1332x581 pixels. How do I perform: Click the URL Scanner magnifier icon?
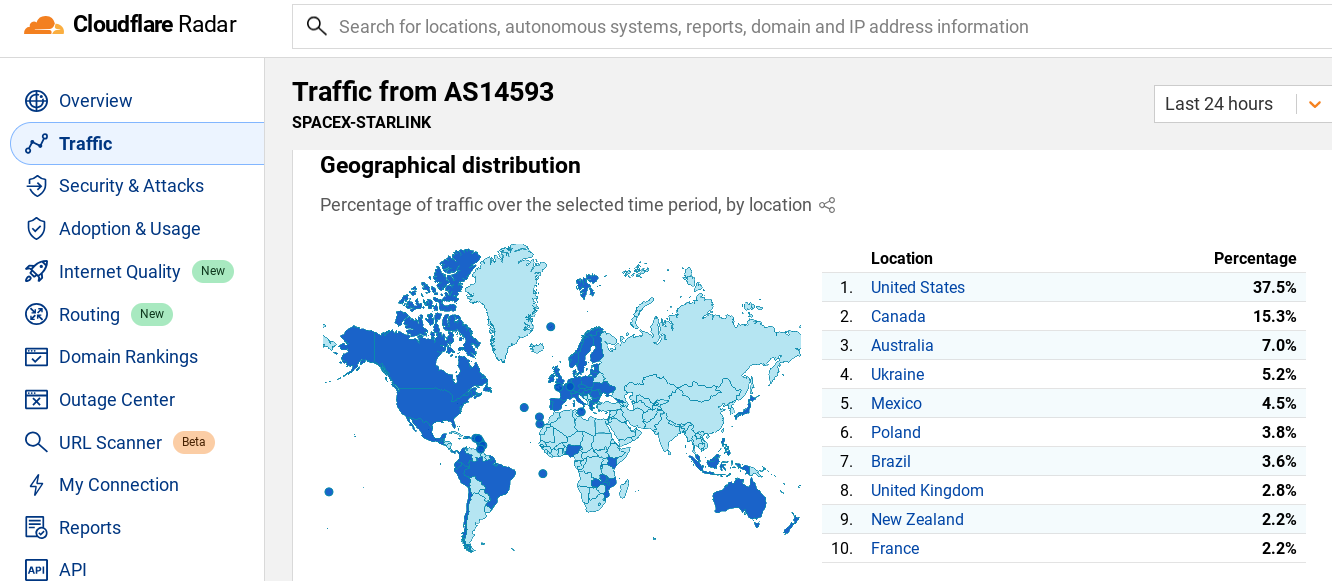point(36,443)
